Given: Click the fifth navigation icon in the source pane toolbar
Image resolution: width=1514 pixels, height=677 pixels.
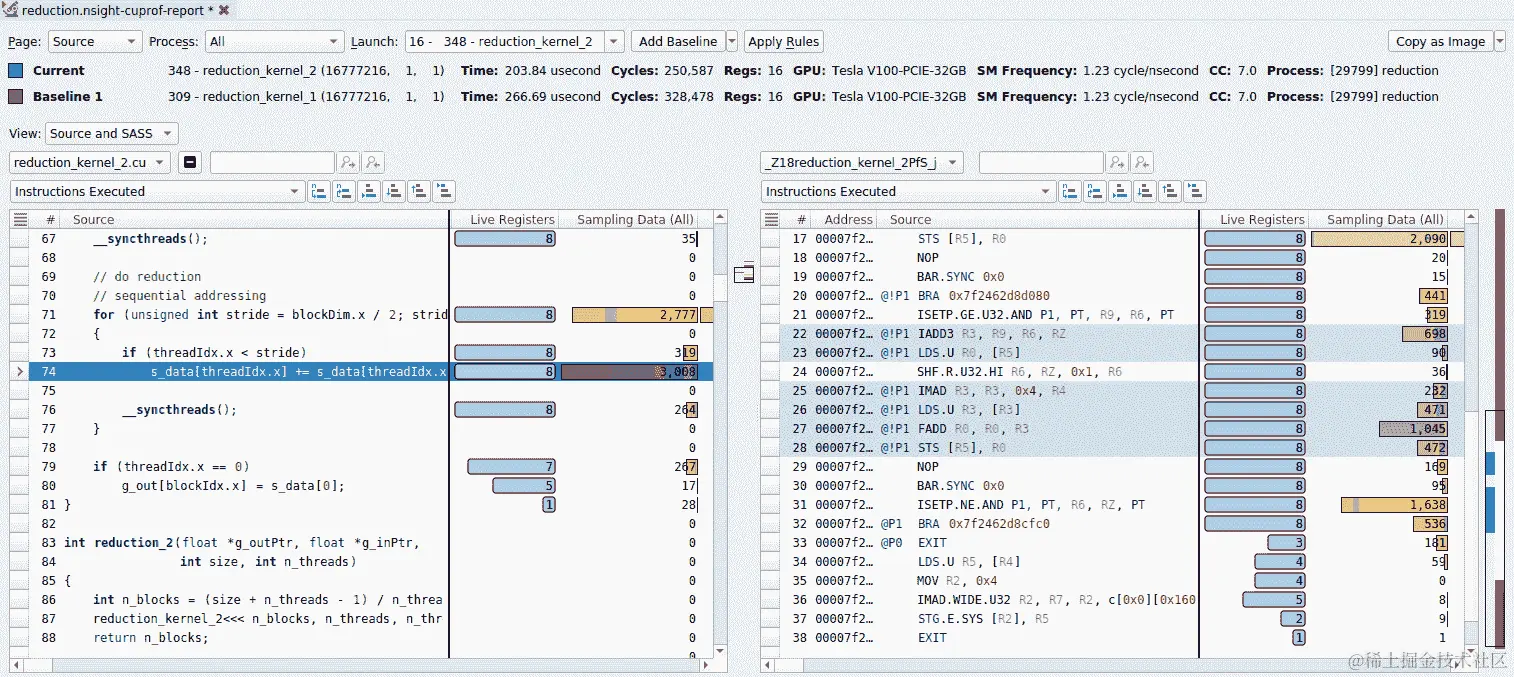Looking at the screenshot, I should point(419,191).
